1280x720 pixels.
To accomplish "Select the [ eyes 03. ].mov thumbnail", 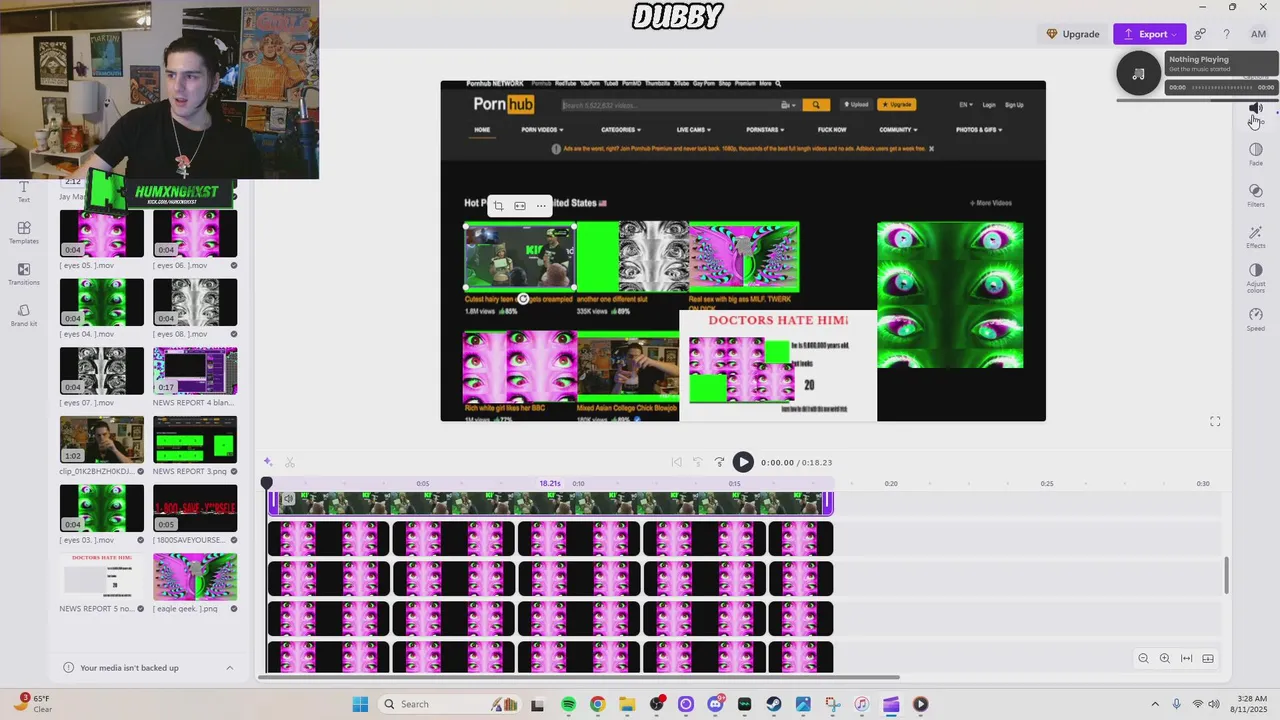I will pos(102,508).
